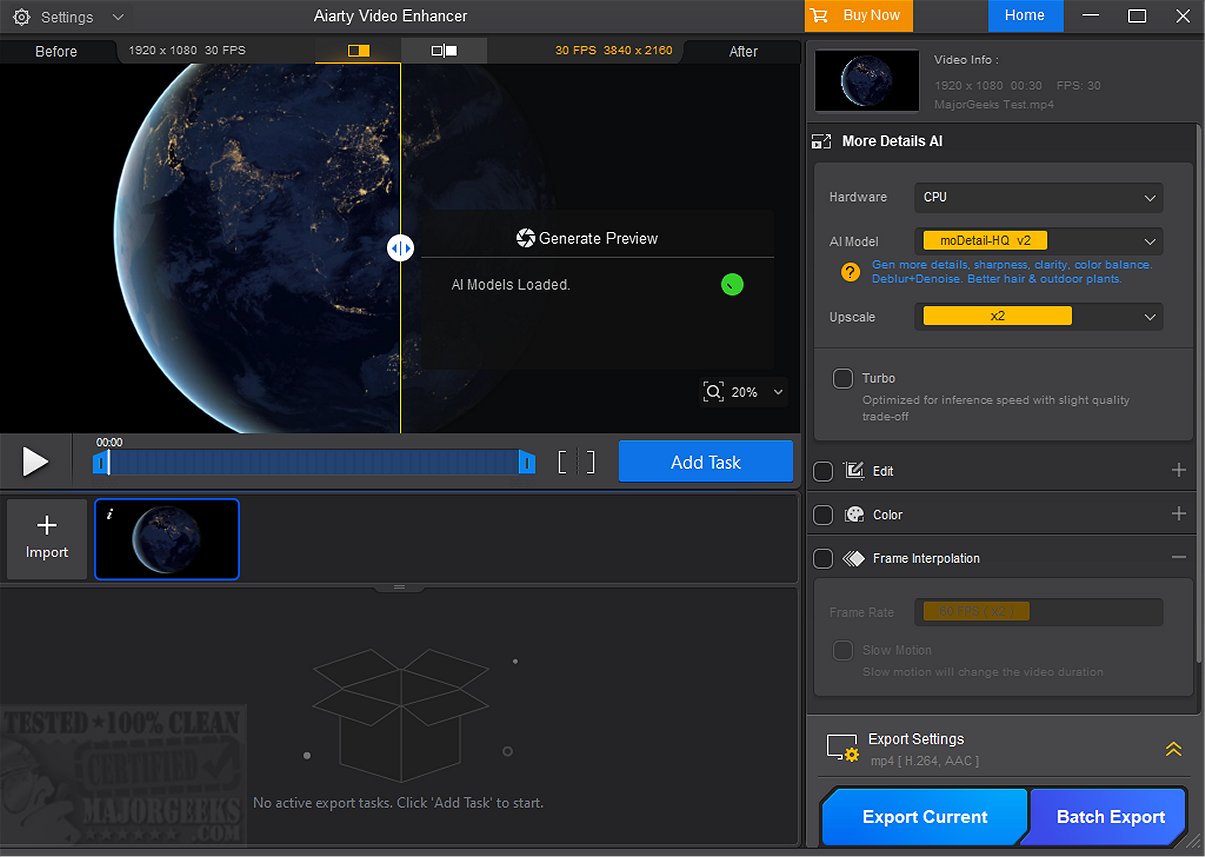The image size is (1205, 857).
Task: Collapse Export Settings with double chevron
Action: 1173,749
